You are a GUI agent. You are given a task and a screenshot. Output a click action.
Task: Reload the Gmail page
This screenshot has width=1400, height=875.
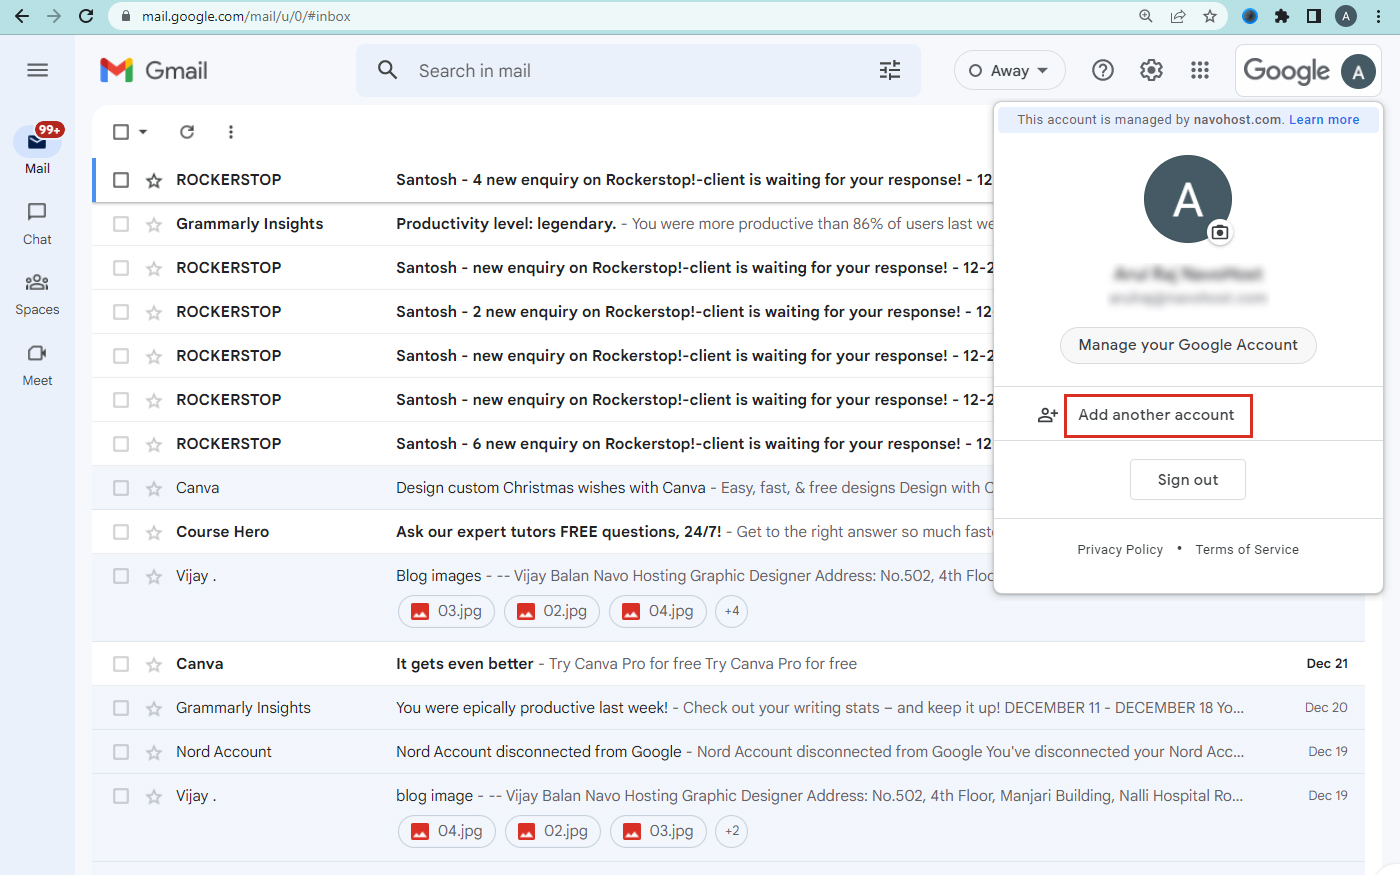pos(86,16)
